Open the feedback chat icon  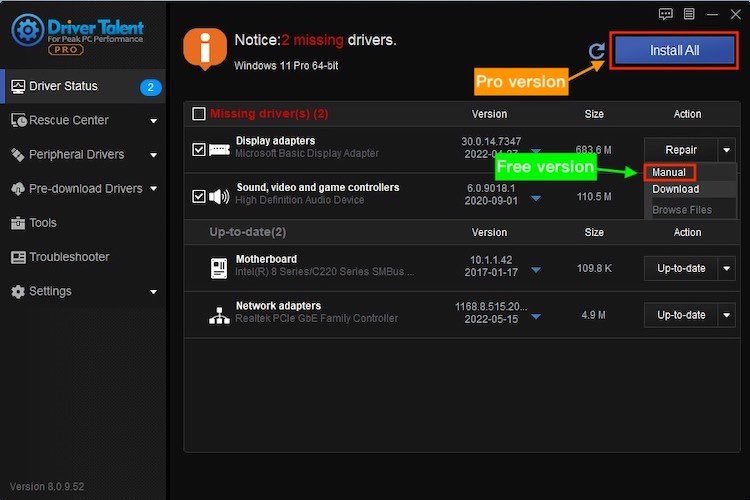tap(665, 14)
